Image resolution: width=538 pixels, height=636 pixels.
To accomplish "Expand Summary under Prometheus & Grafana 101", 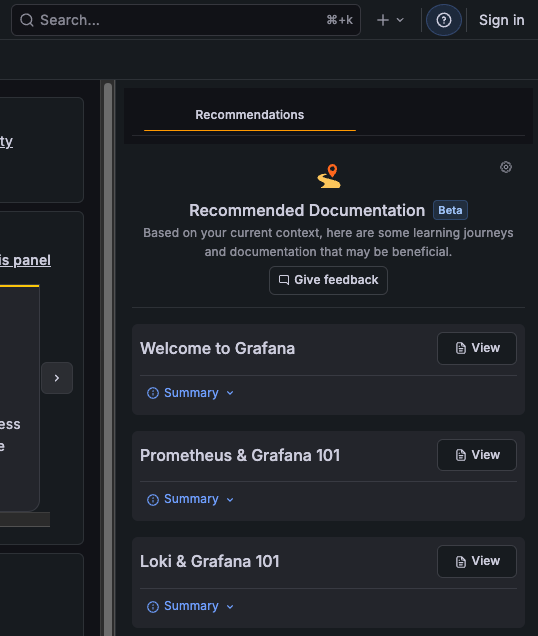I will pos(190,499).
